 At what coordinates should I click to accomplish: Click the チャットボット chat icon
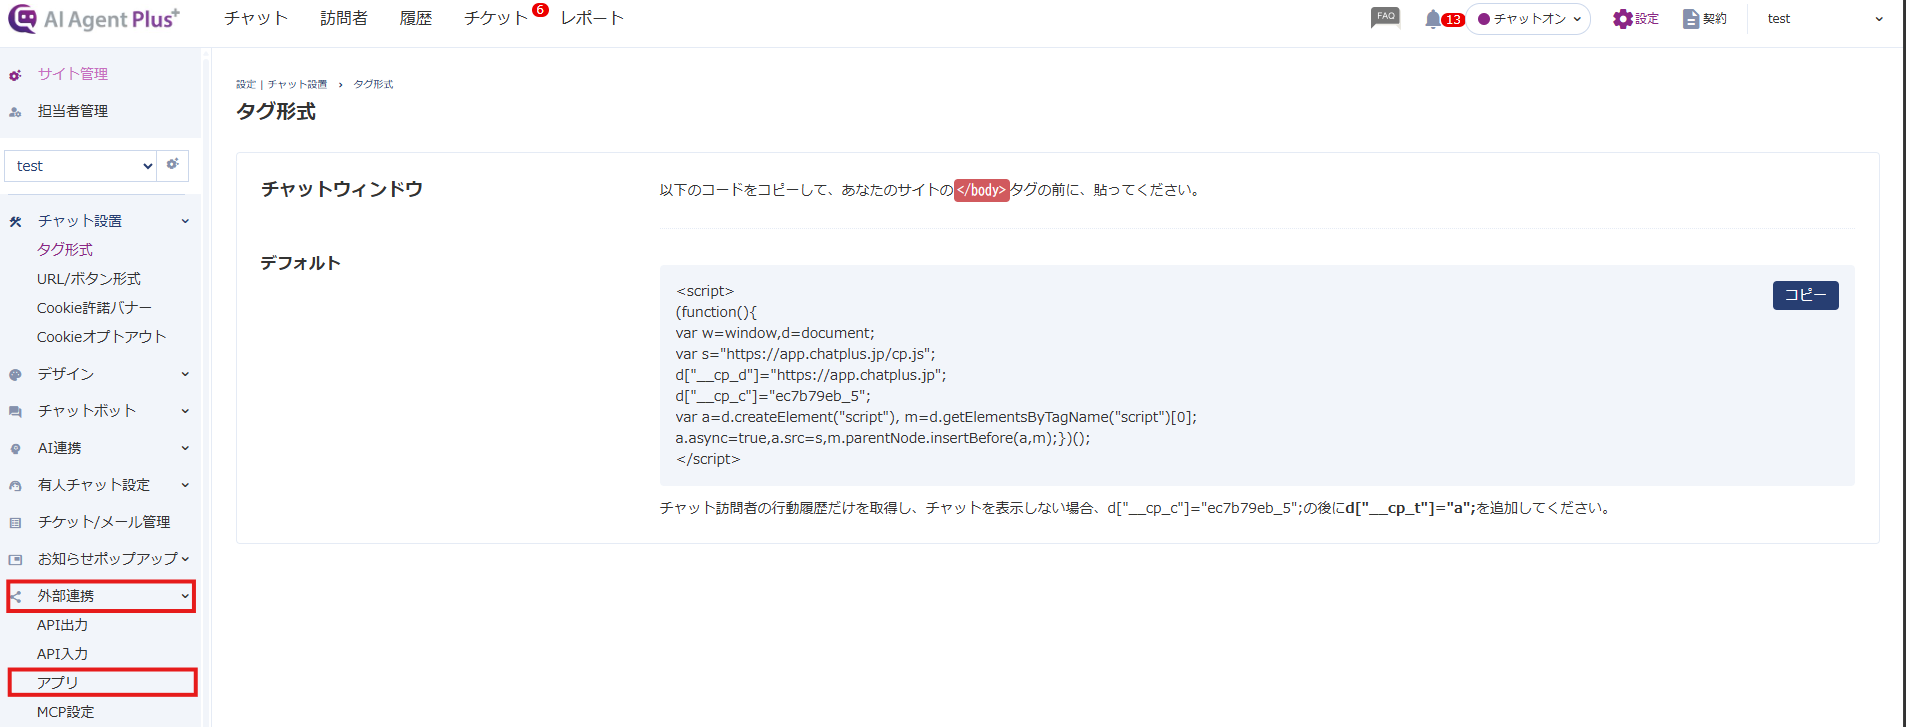(x=15, y=412)
